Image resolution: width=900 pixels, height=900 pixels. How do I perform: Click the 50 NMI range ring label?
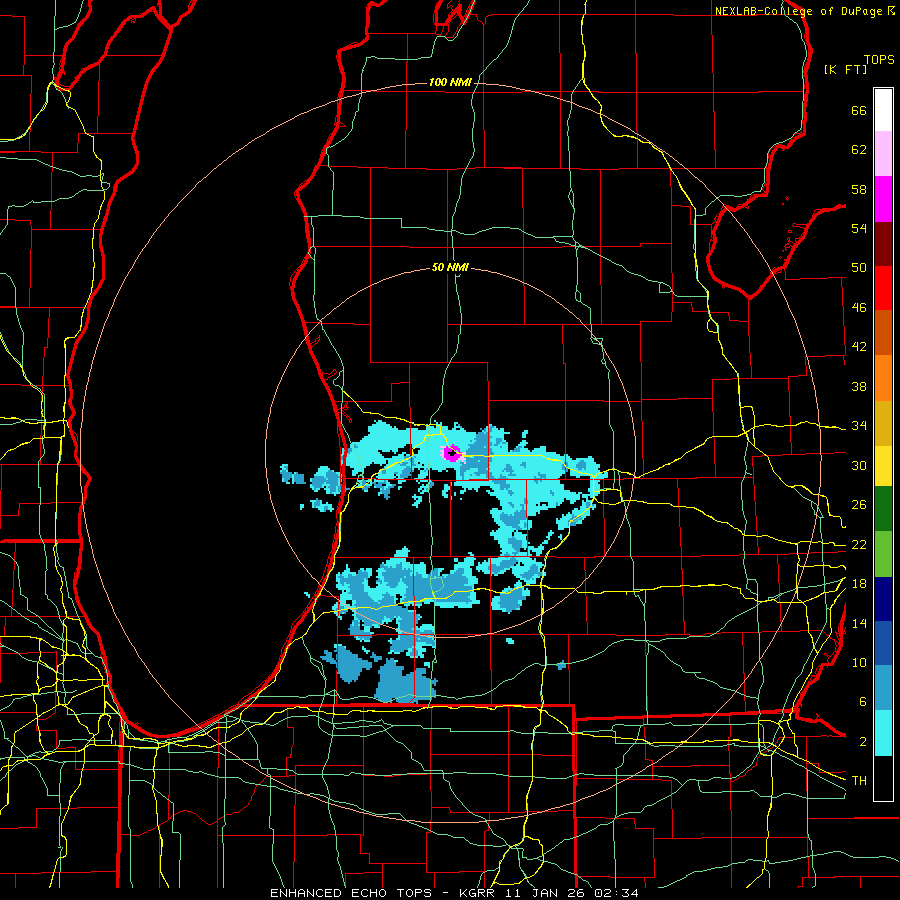click(450, 267)
